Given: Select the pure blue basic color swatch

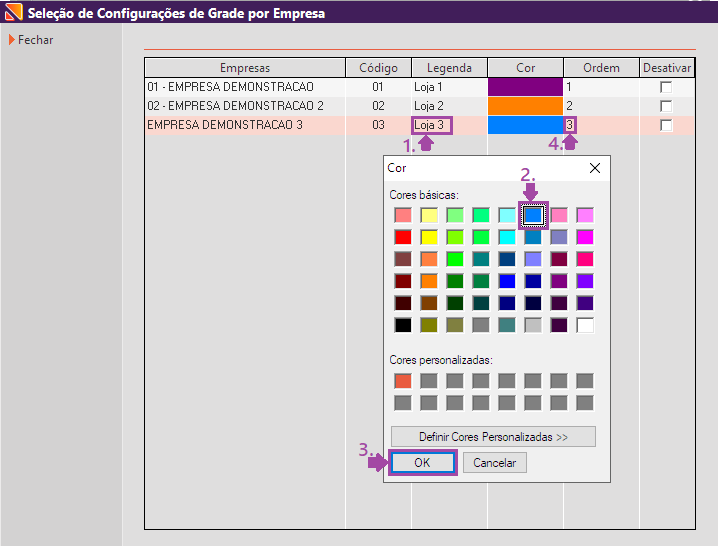Looking at the screenshot, I should coord(507,281).
